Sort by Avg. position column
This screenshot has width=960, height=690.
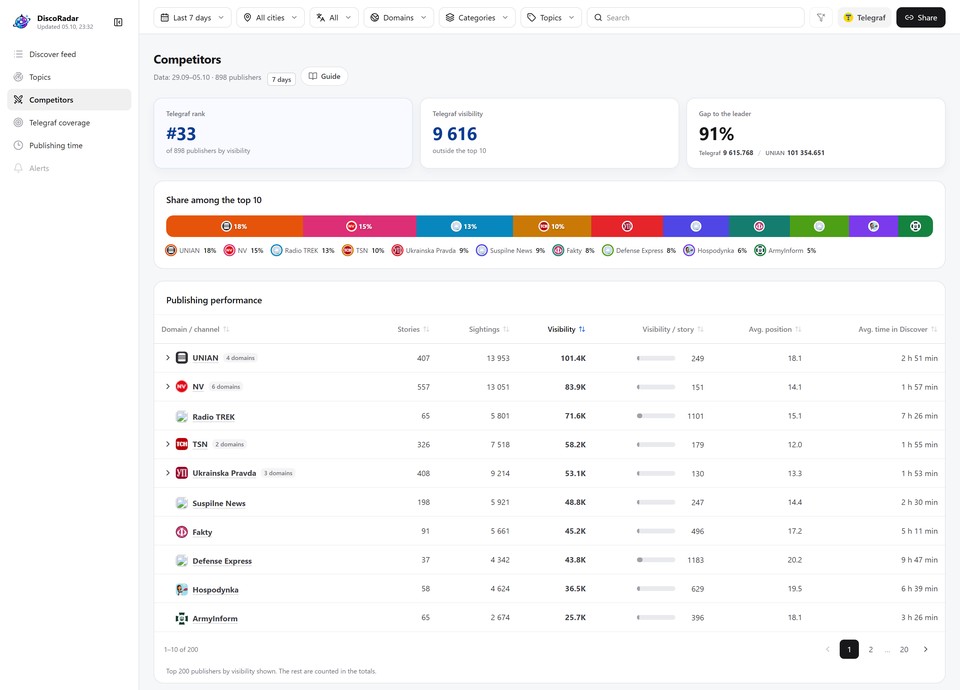click(774, 329)
